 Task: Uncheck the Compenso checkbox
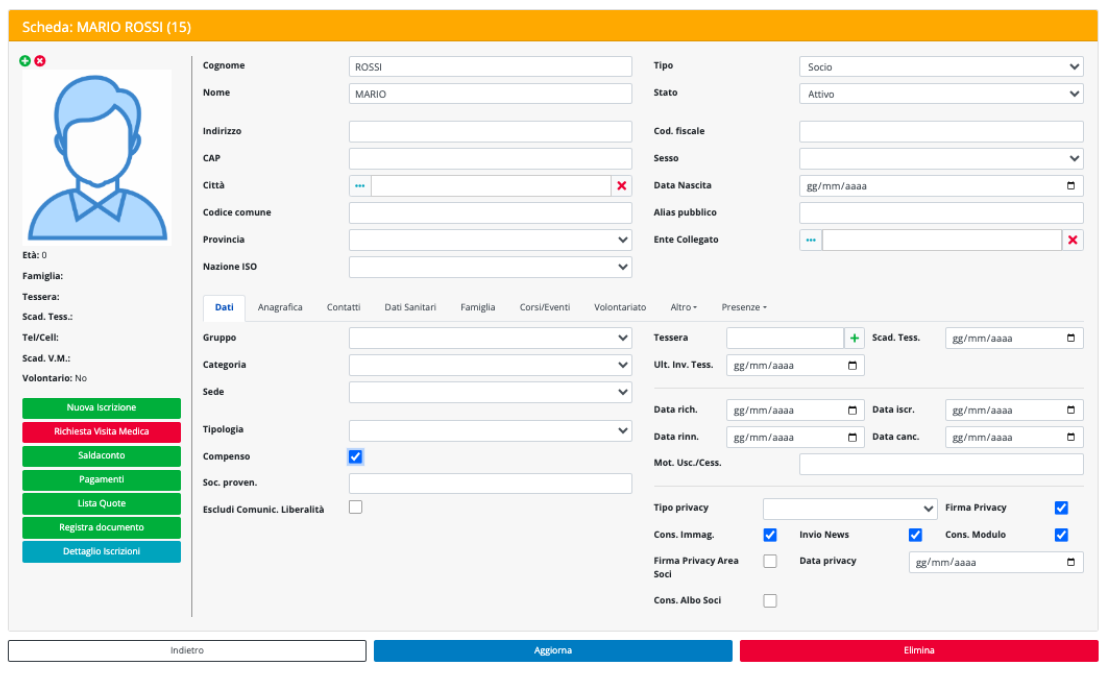[356, 457]
